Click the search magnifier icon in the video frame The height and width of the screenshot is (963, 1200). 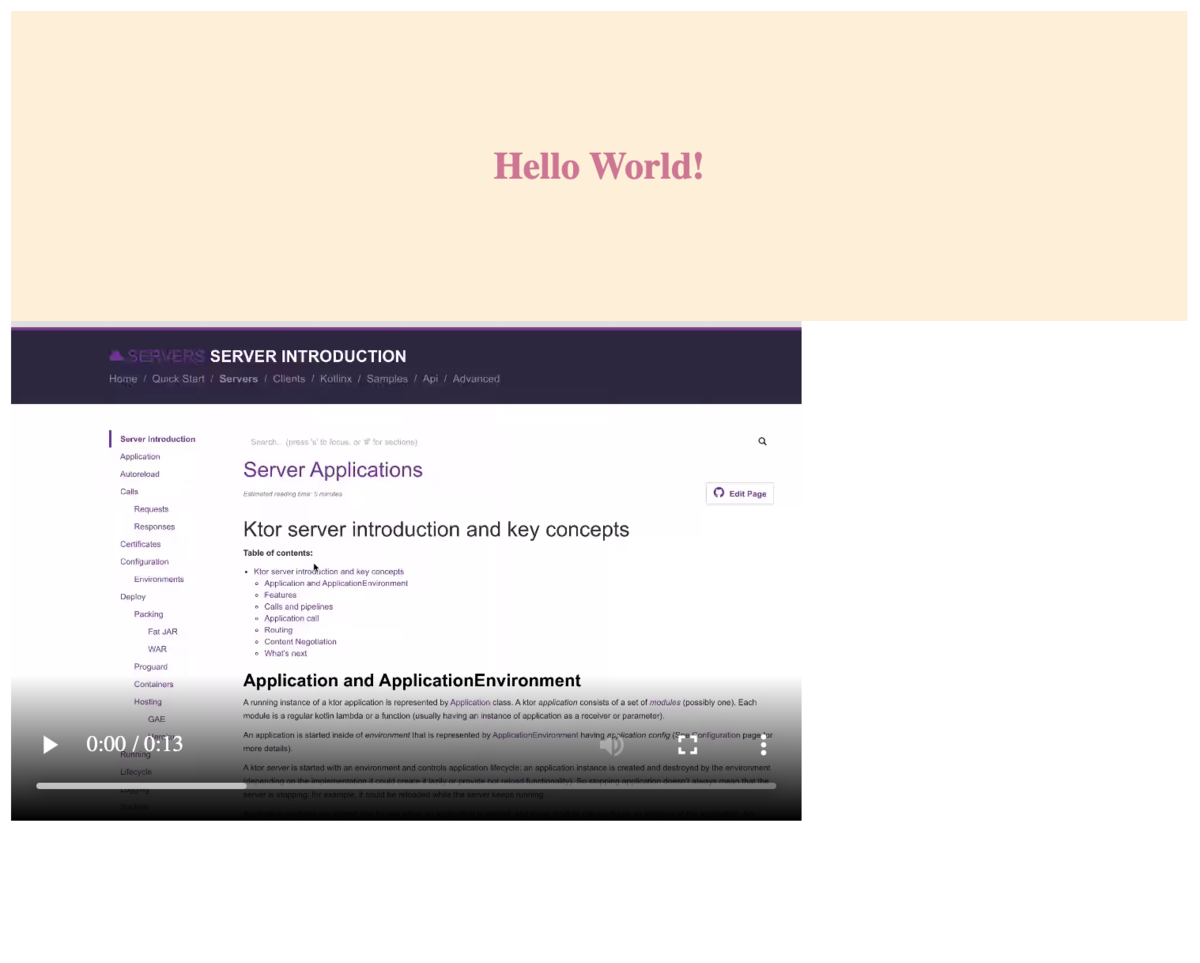(762, 441)
